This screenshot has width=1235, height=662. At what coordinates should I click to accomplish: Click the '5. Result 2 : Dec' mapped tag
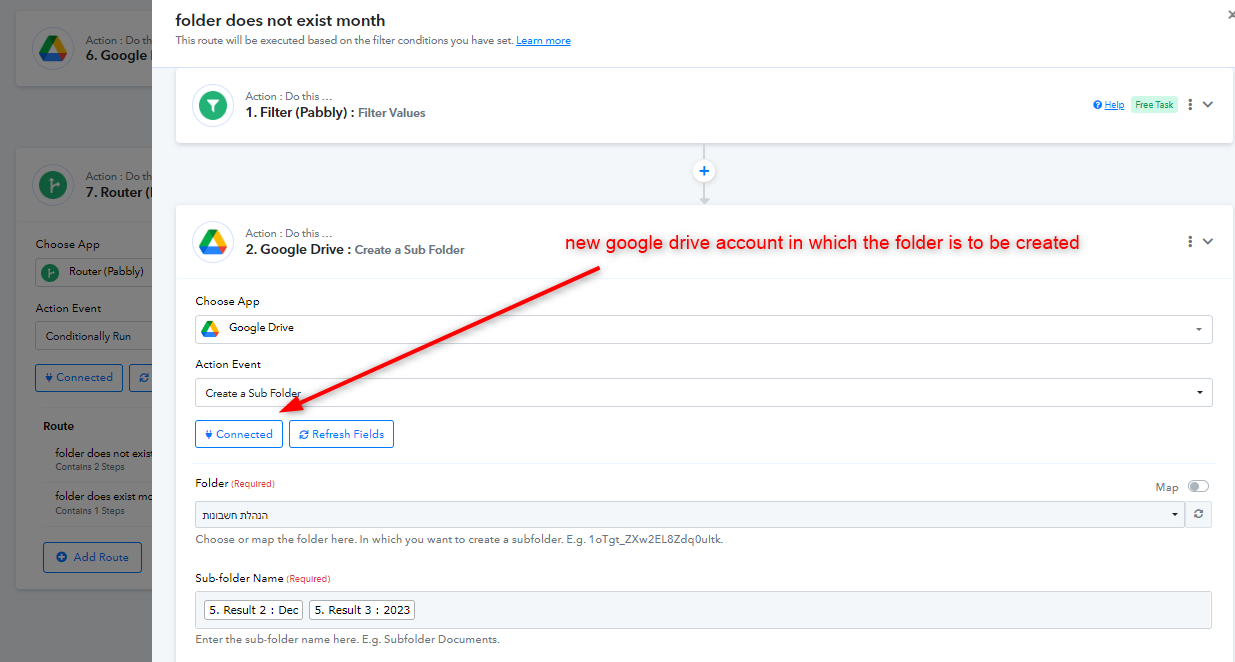click(254, 610)
